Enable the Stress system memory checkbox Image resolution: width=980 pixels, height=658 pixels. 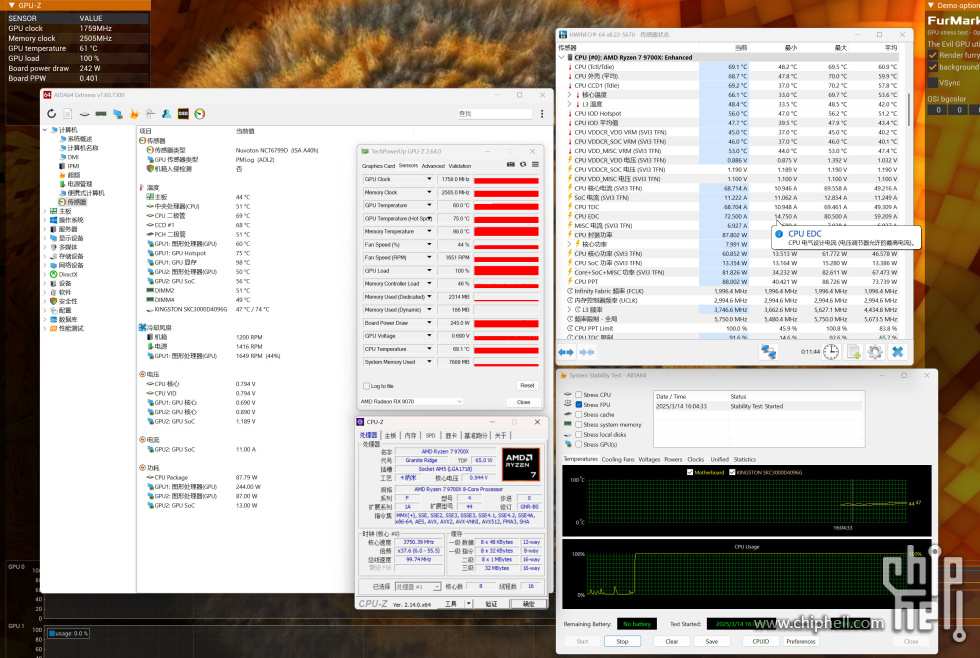click(x=579, y=425)
